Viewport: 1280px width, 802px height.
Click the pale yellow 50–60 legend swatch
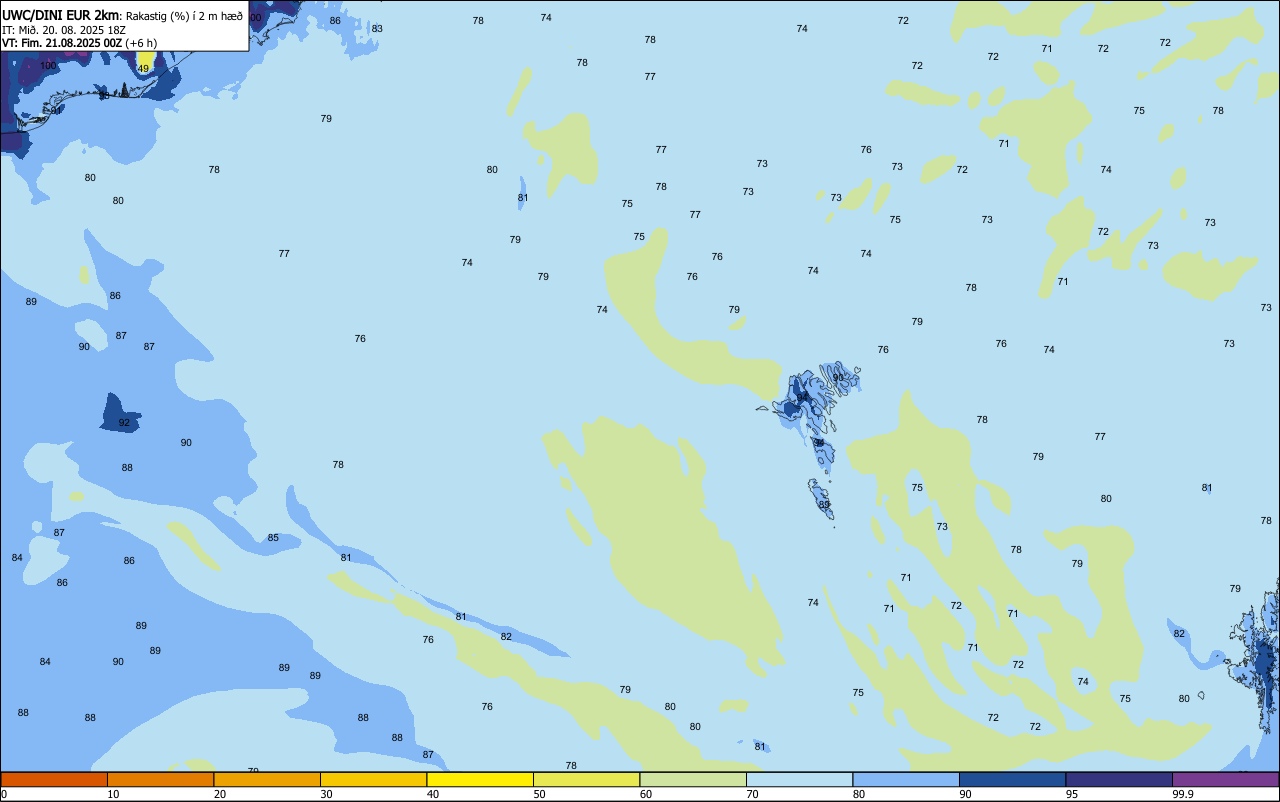coord(586,779)
